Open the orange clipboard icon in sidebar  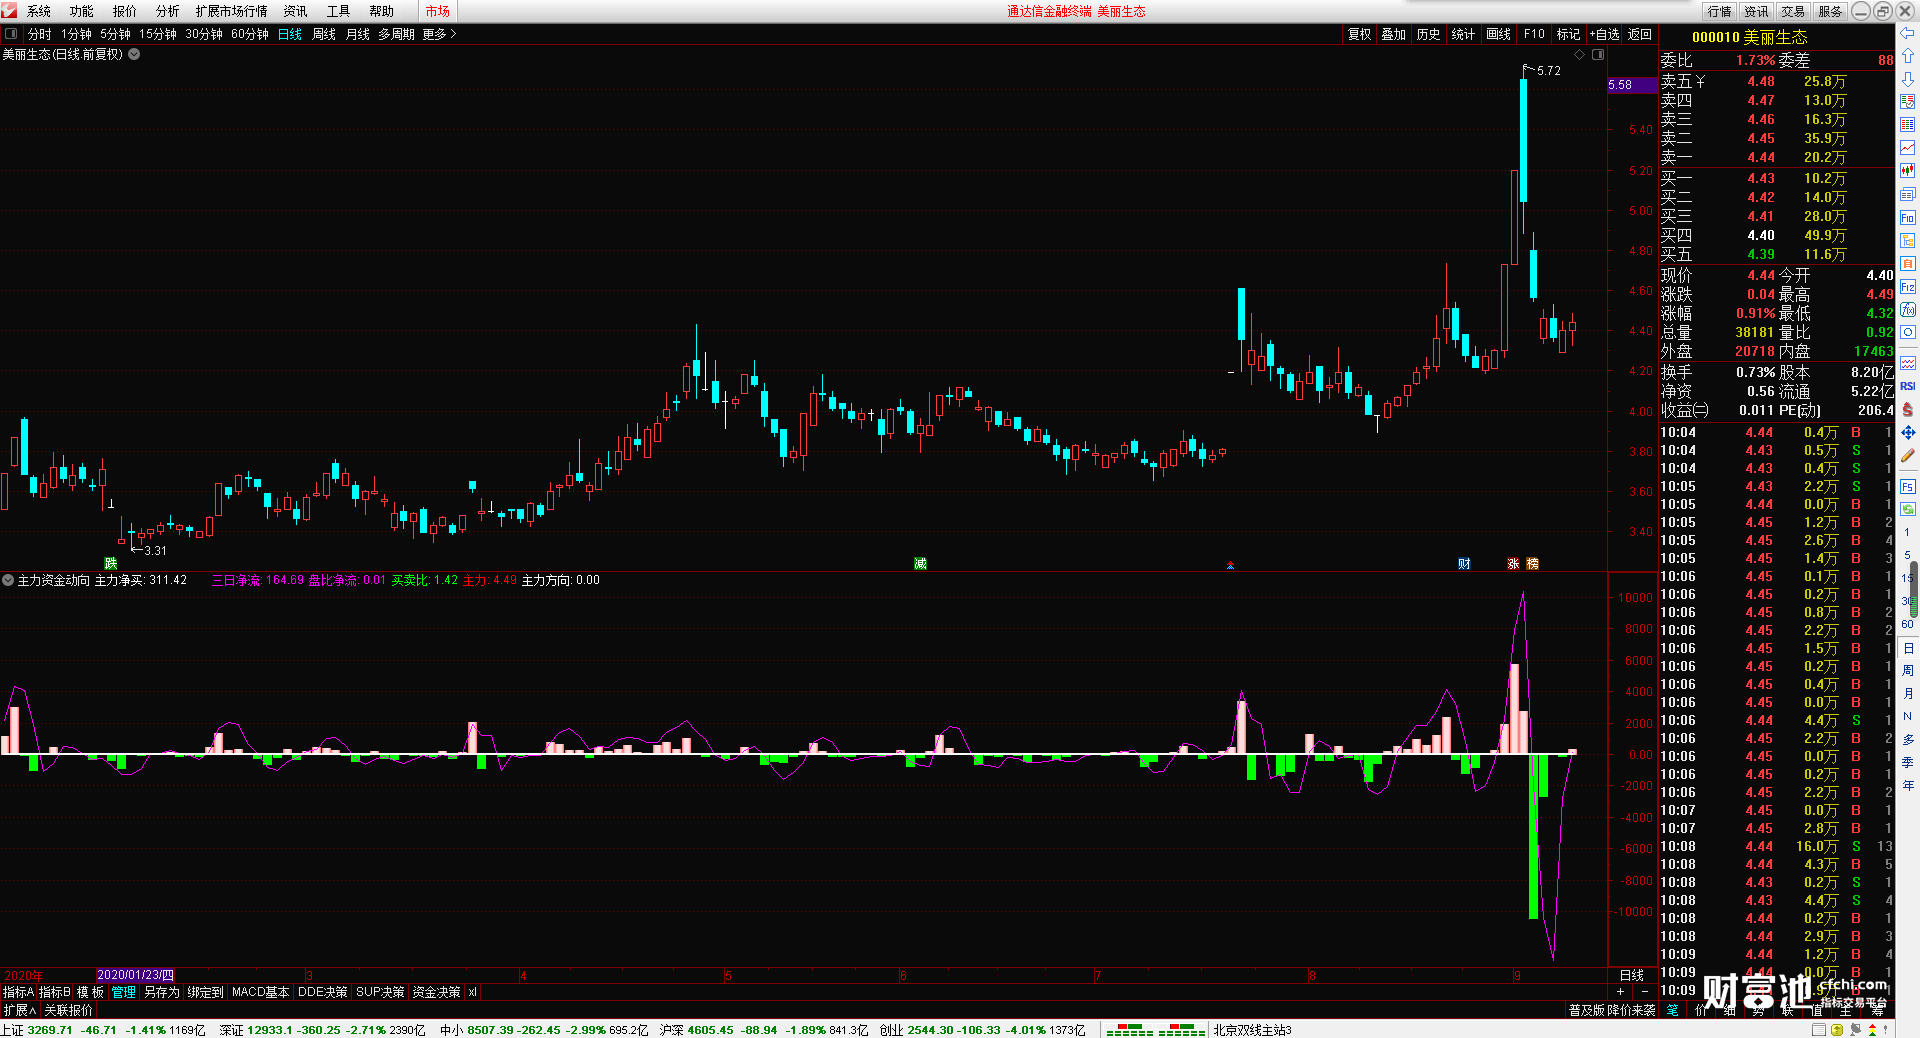[1907, 263]
